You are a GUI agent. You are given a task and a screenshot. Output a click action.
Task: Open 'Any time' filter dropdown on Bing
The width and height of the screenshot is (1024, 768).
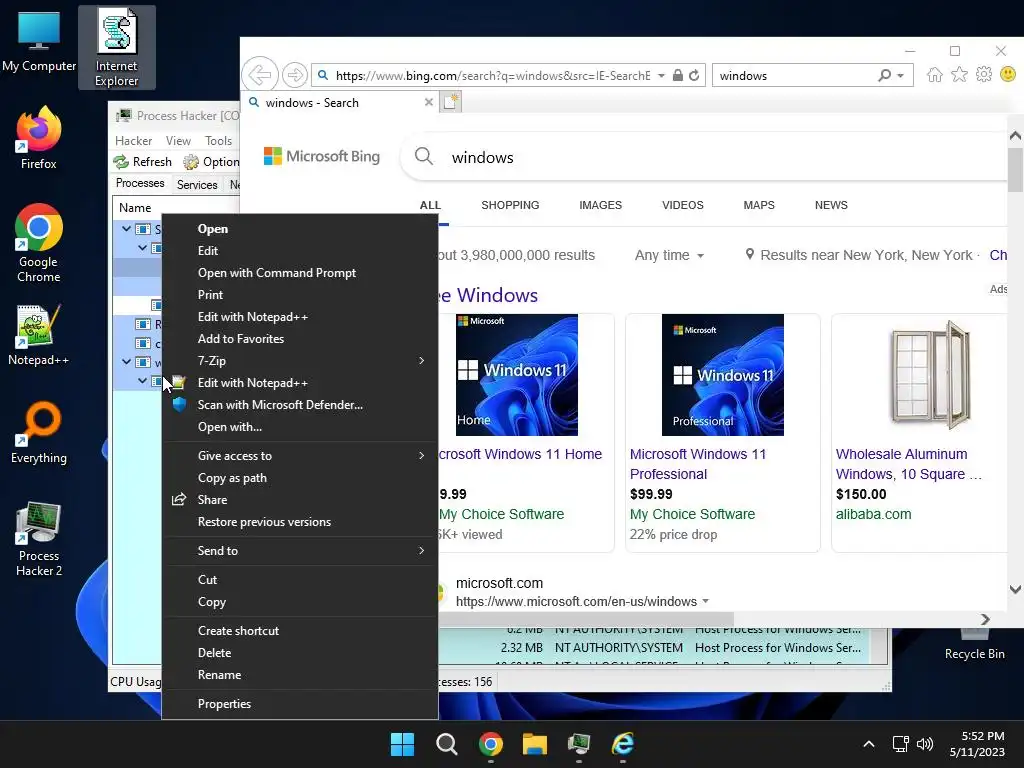[x=669, y=255]
